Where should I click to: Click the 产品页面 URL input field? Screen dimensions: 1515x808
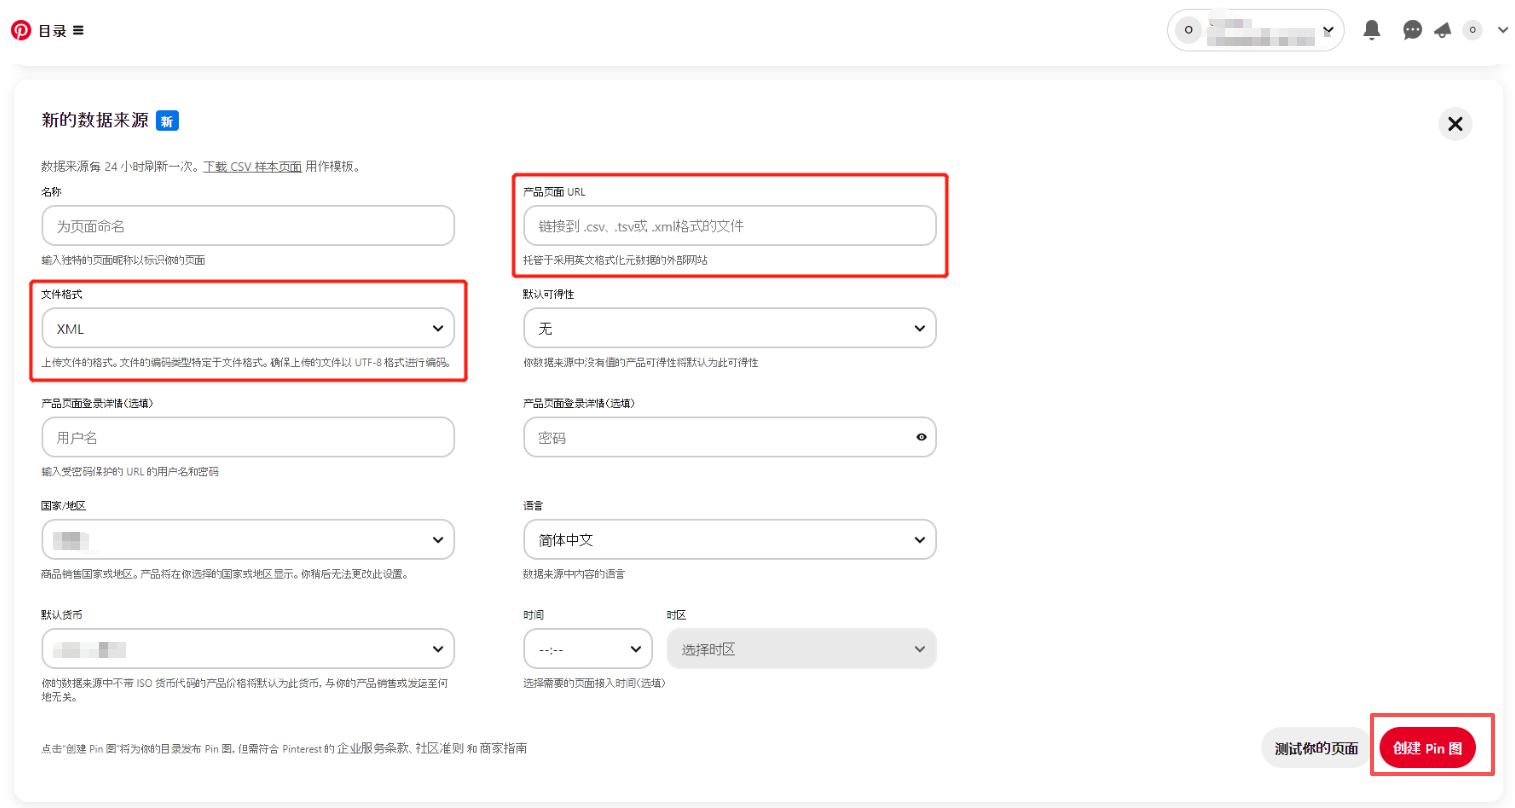pyautogui.click(x=729, y=226)
